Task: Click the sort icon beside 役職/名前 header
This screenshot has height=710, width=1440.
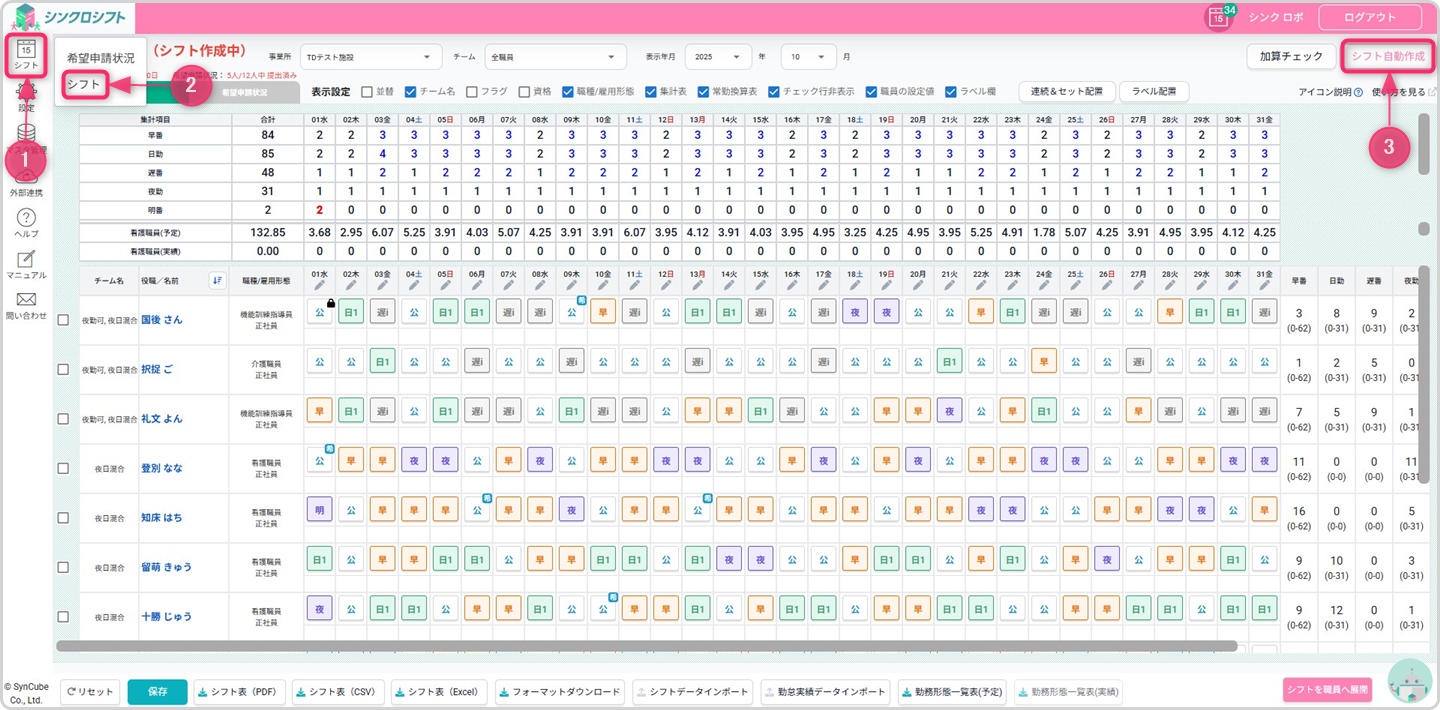Action: tap(218, 280)
